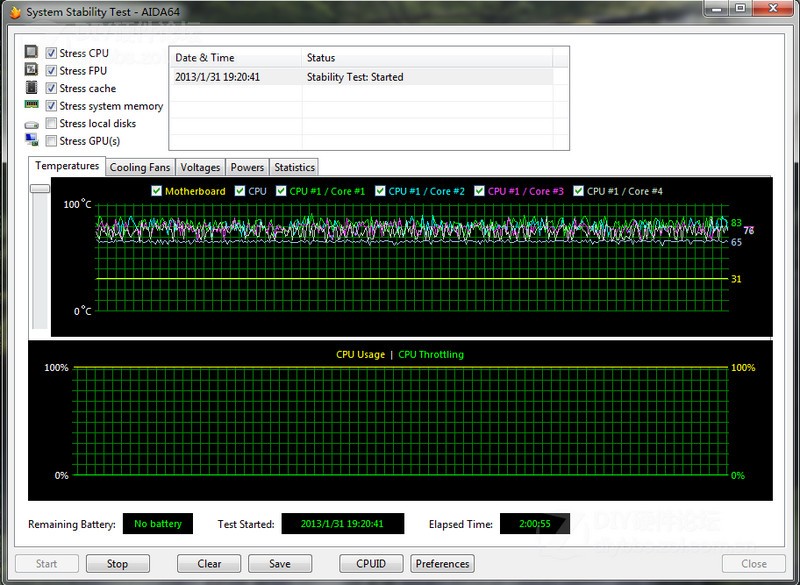Open the CPUID panel button
The image size is (800, 585).
(x=371, y=563)
